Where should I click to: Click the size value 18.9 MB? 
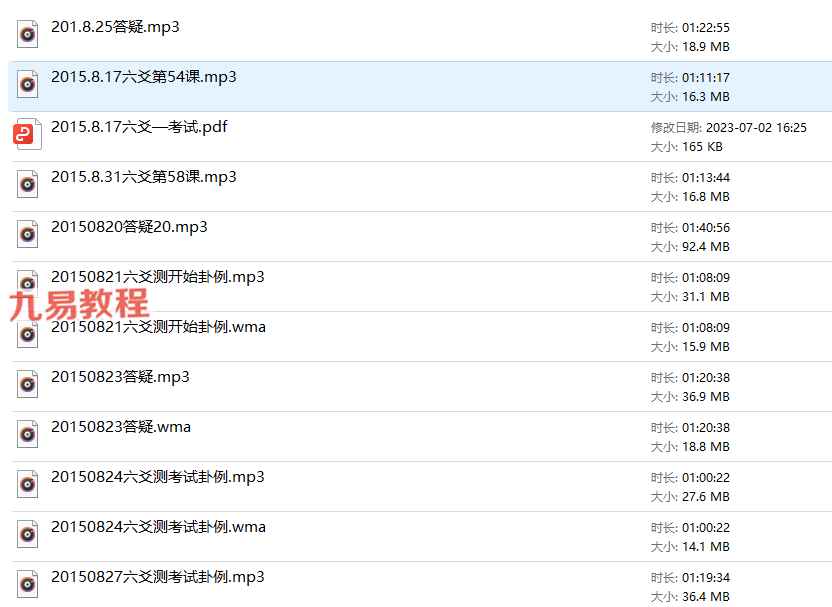[706, 47]
